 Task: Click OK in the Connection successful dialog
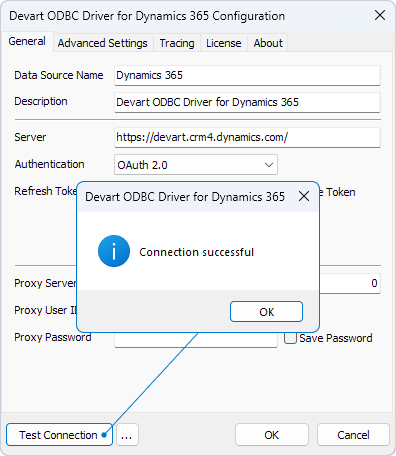(x=266, y=312)
